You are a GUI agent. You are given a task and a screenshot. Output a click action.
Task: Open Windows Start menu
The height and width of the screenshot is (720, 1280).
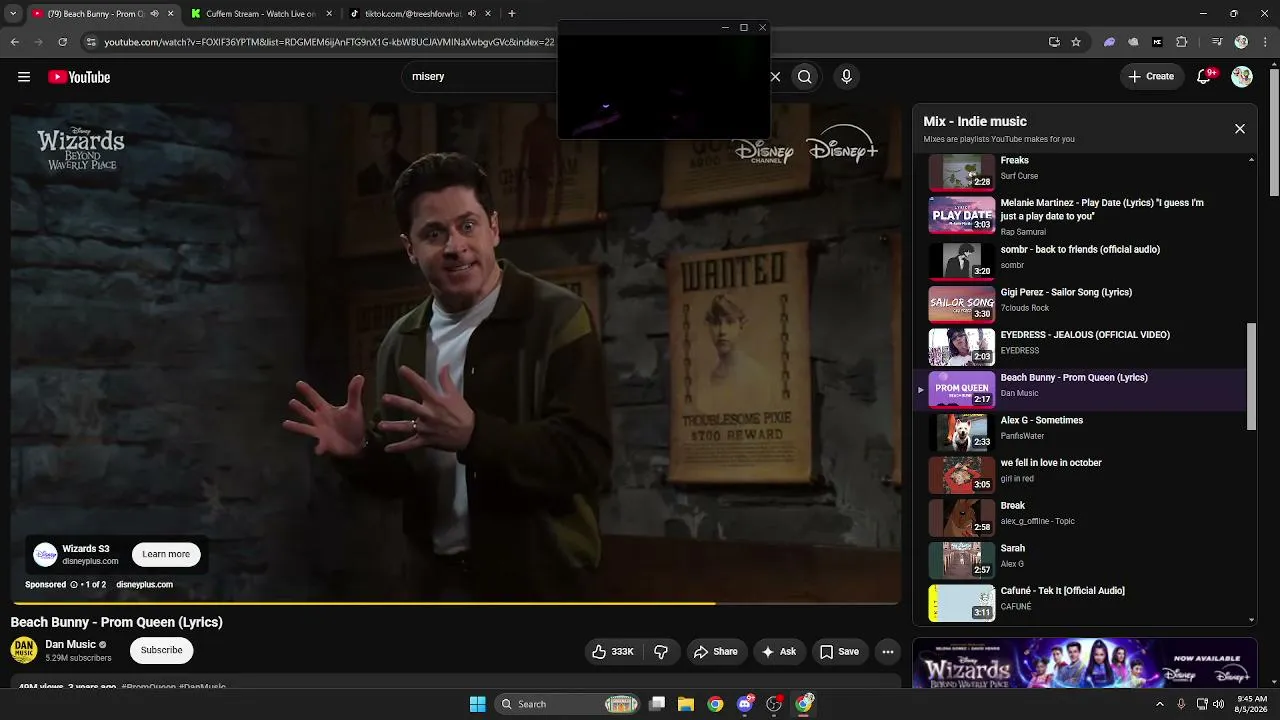478,704
